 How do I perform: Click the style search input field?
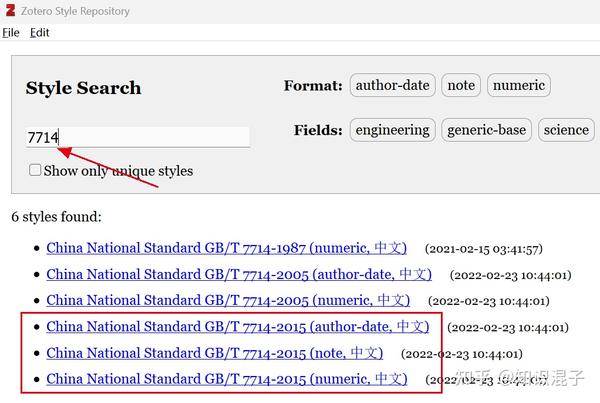pyautogui.click(x=137, y=137)
